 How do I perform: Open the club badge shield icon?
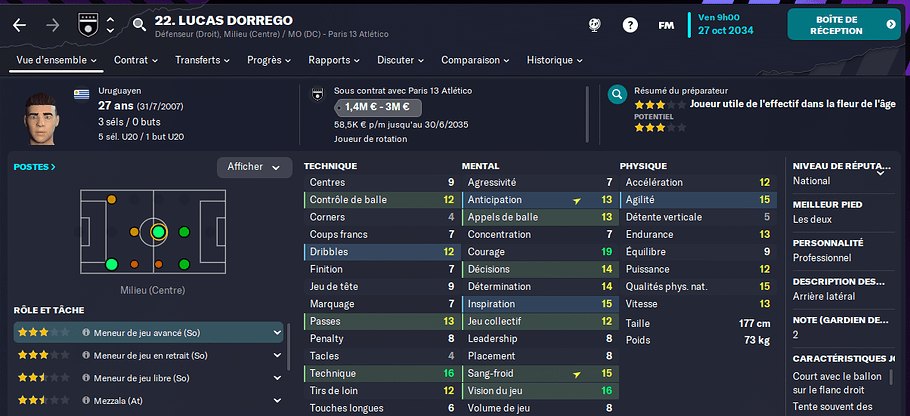coord(87,24)
